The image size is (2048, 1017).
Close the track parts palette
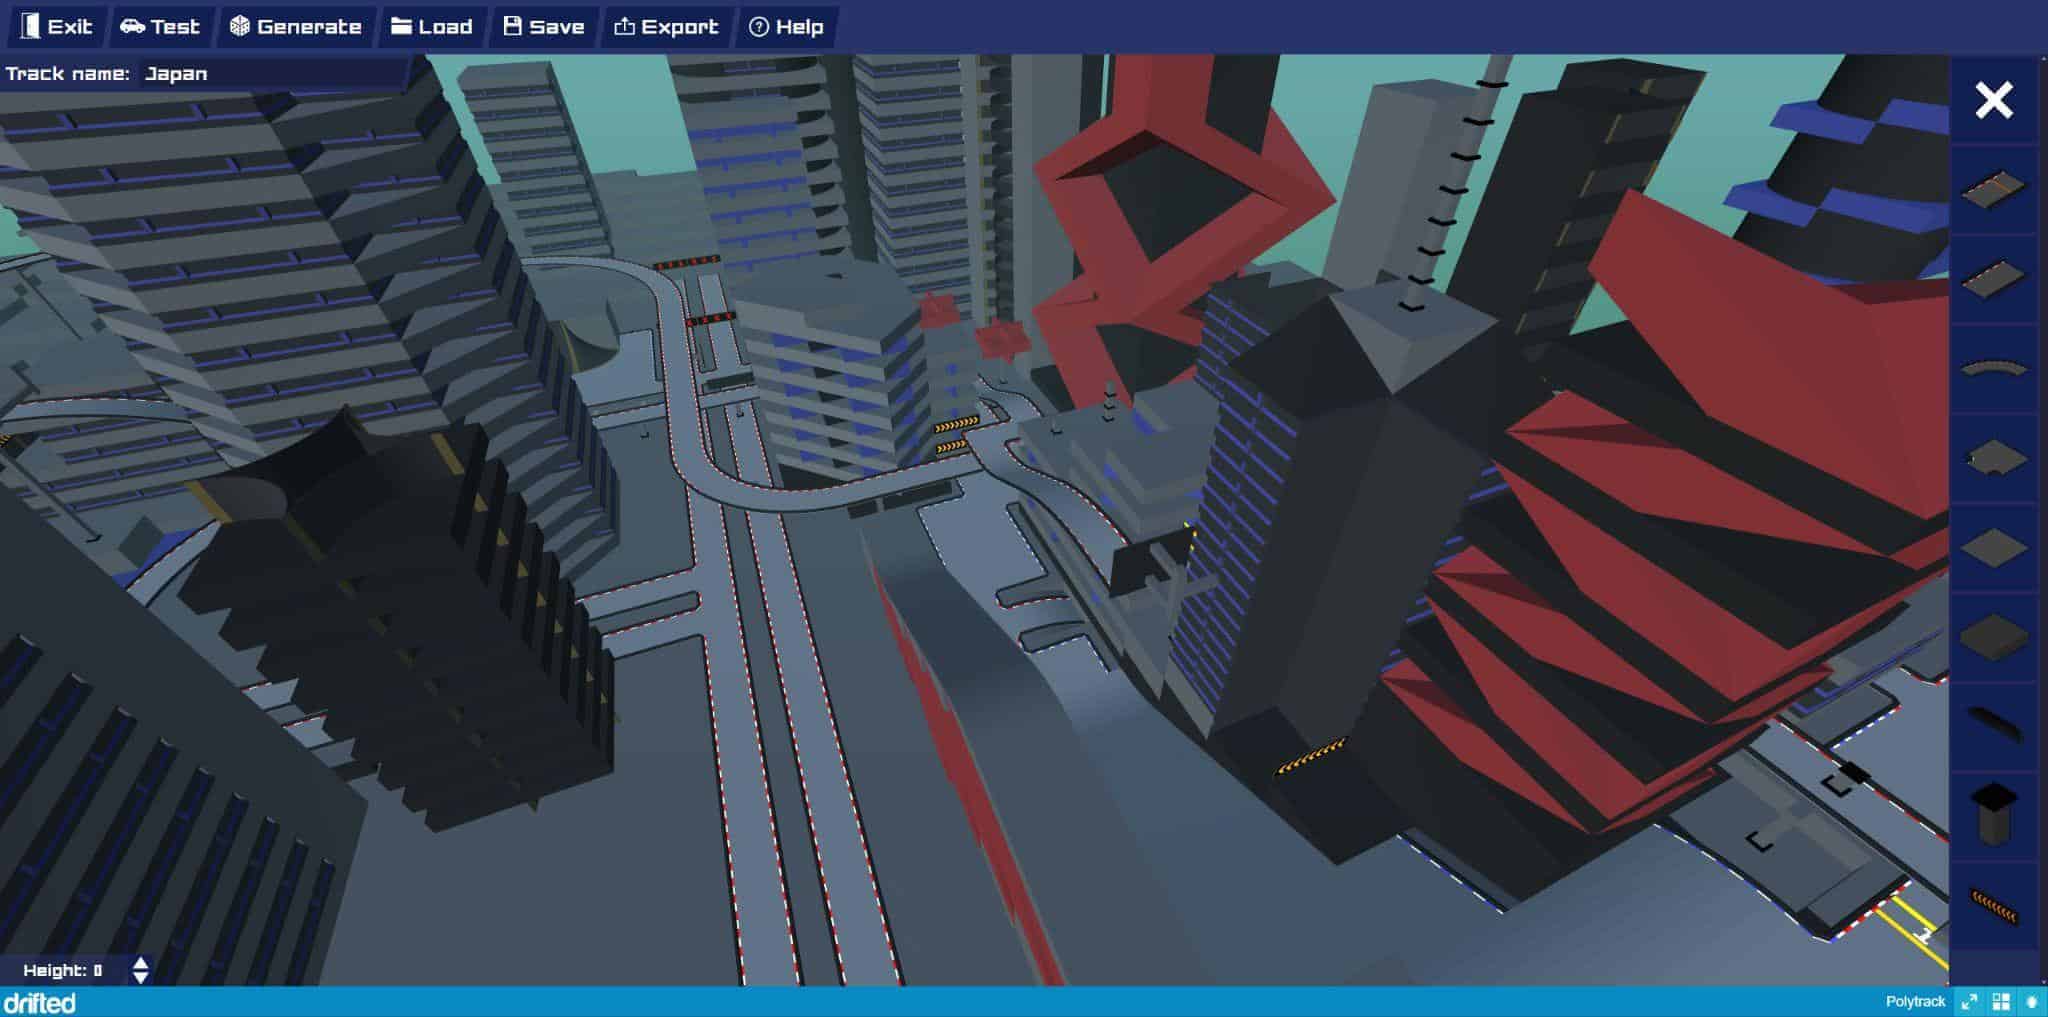tap(1993, 100)
